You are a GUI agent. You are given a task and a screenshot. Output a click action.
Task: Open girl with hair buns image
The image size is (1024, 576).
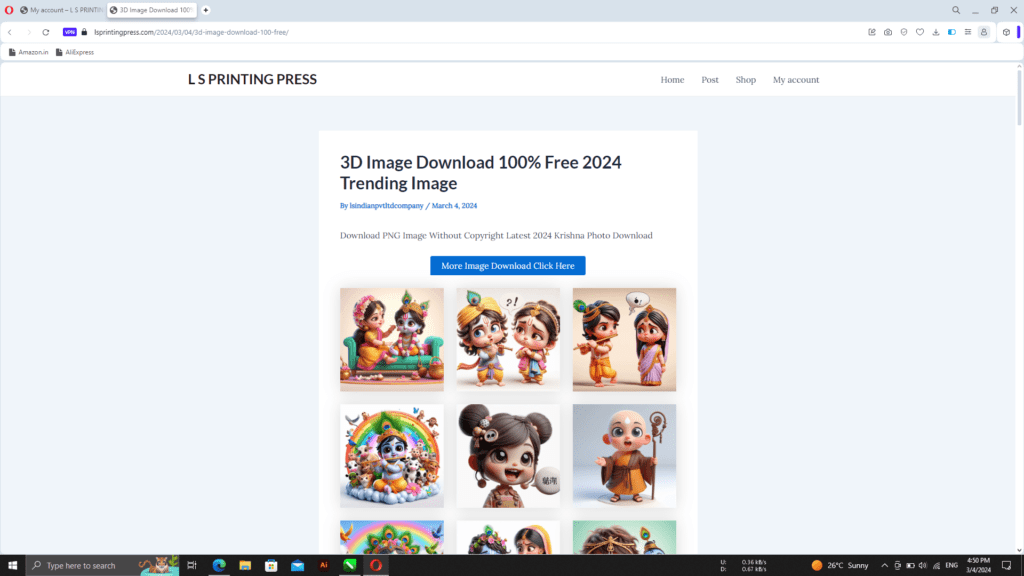[x=508, y=456]
